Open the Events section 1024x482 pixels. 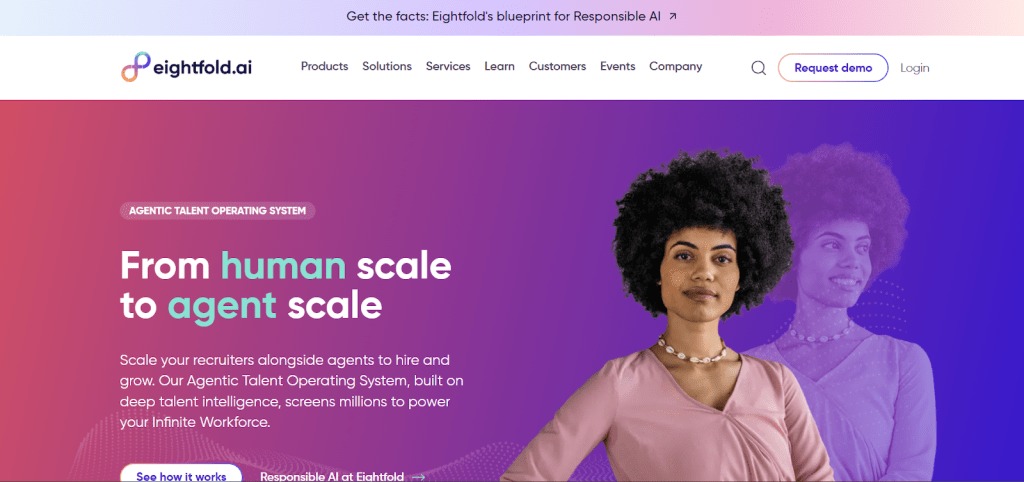pos(618,67)
